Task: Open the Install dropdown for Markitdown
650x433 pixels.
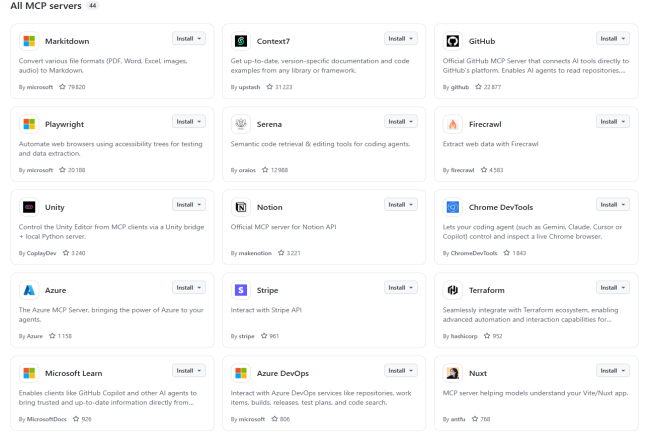Action: pos(189,39)
